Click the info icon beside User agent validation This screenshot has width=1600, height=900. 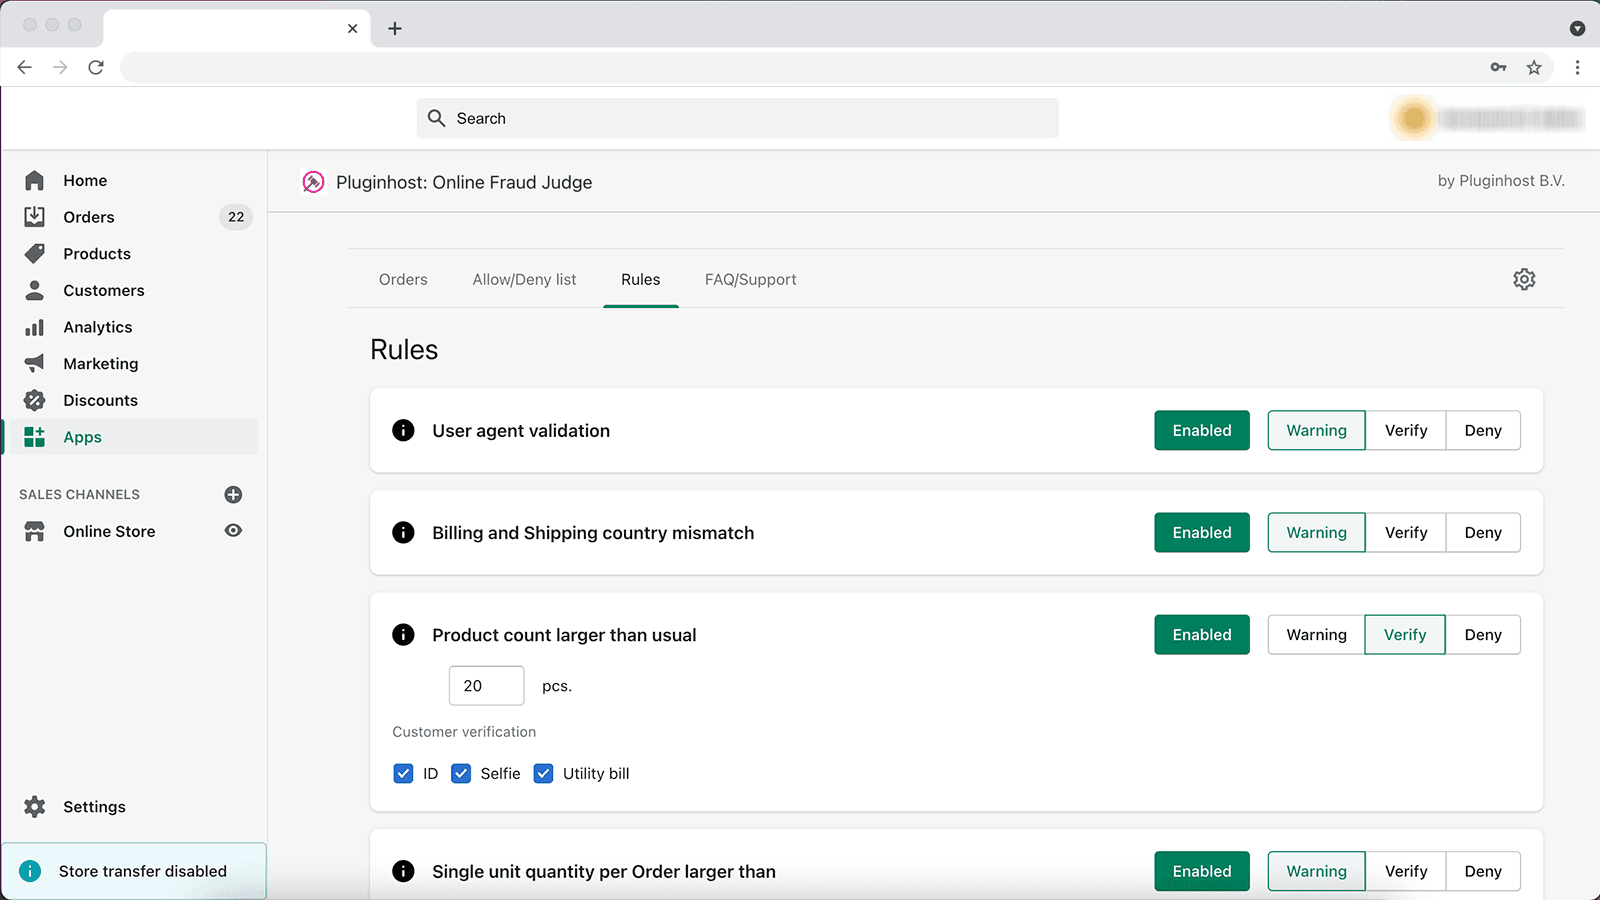[x=403, y=430]
